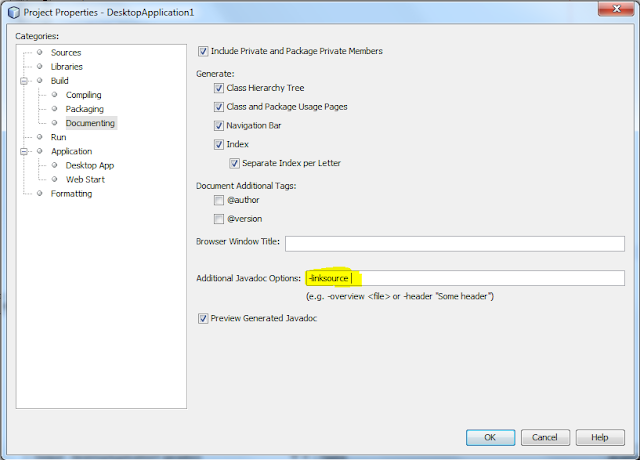The image size is (640, 460).
Task: Open Help for project properties
Action: pyautogui.click(x=600, y=438)
